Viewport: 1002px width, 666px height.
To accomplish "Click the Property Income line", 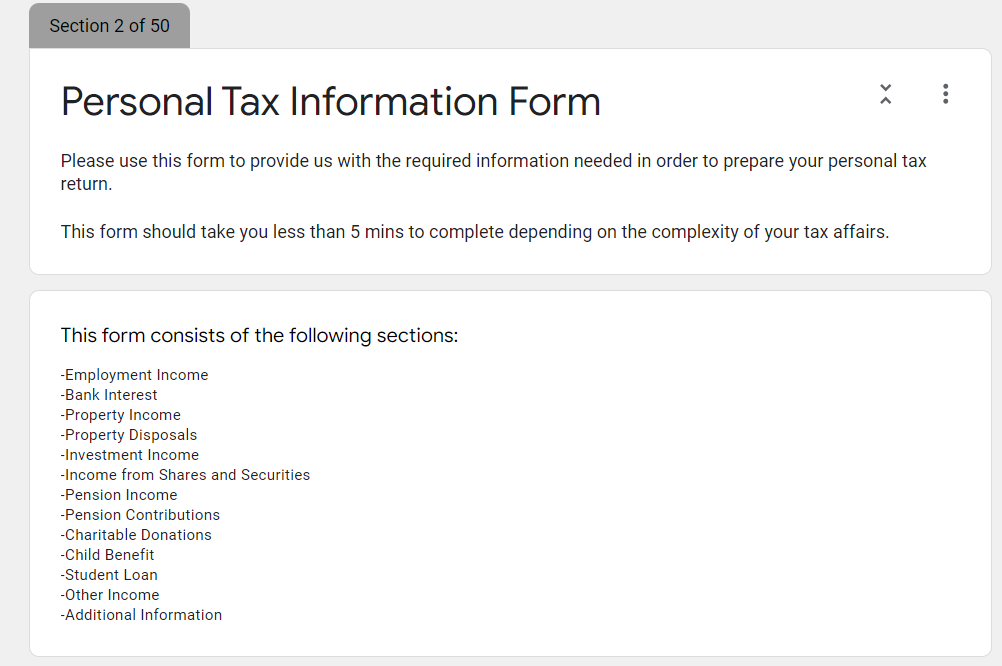I will click(121, 415).
